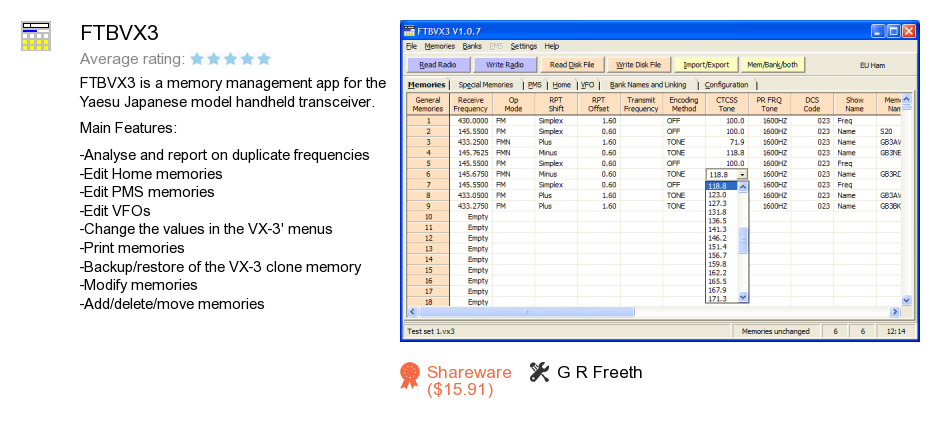This screenshot has width=940, height=425.
Task: Click the 71.9 CTCSS tone cell
Action: 727,142
